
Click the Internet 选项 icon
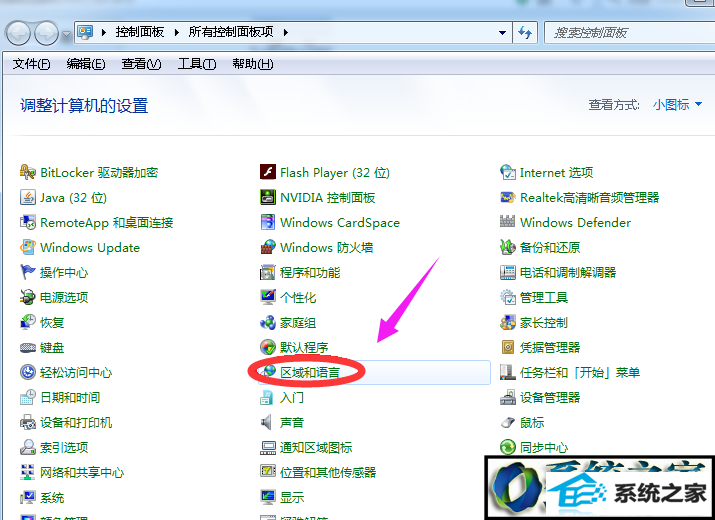[508, 172]
